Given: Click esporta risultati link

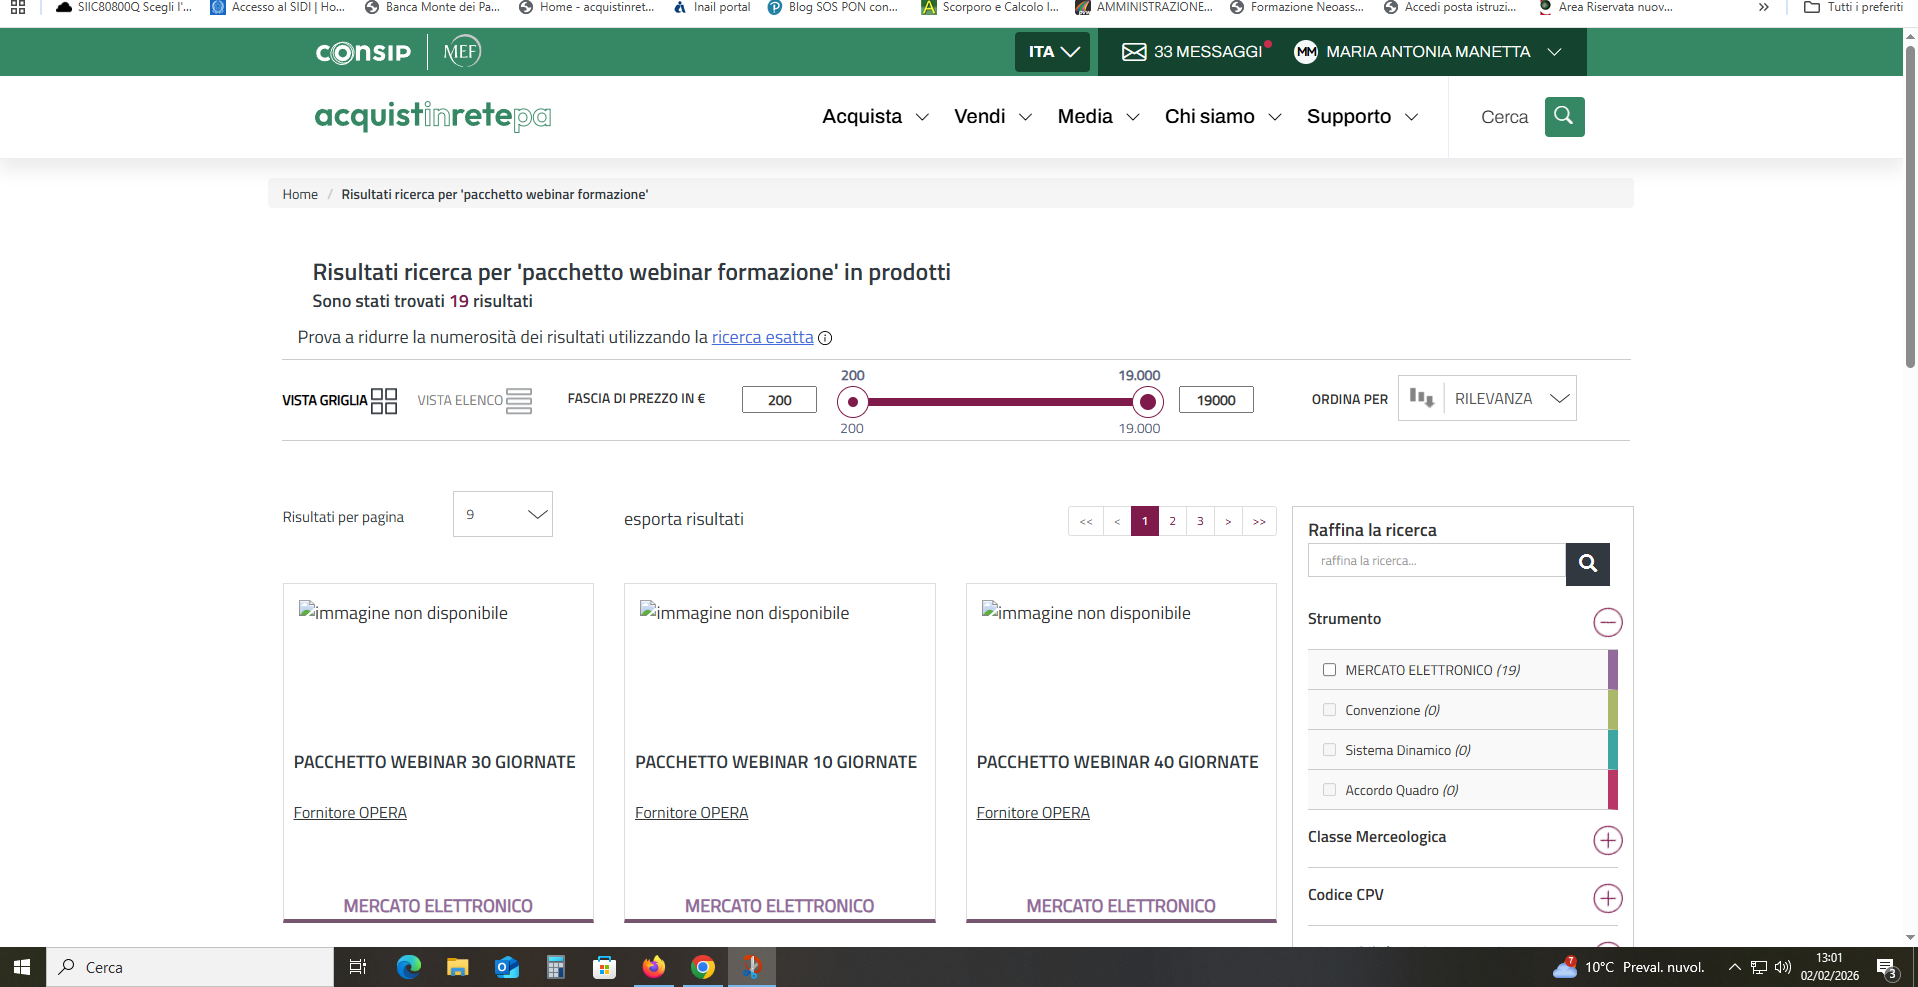Looking at the screenshot, I should [x=683, y=519].
